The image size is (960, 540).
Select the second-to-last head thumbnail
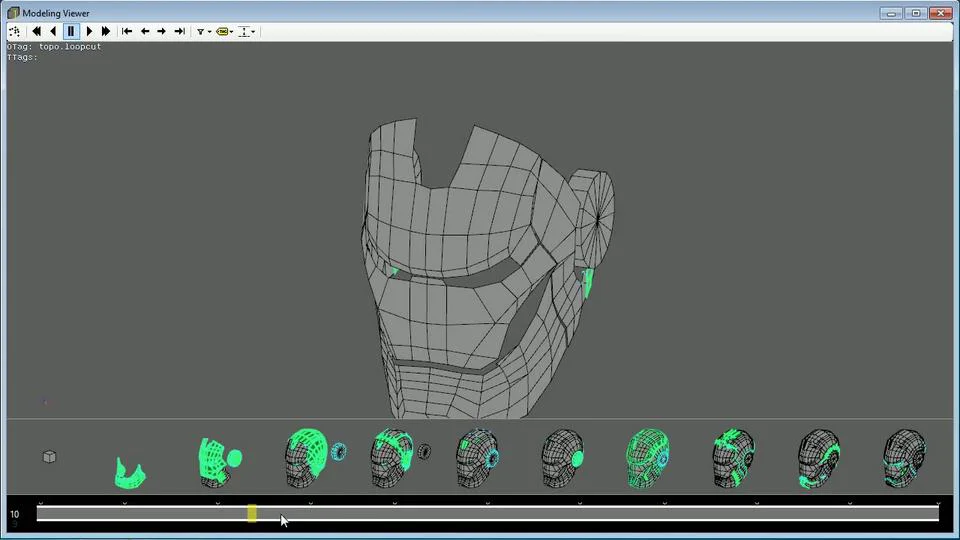pos(819,458)
